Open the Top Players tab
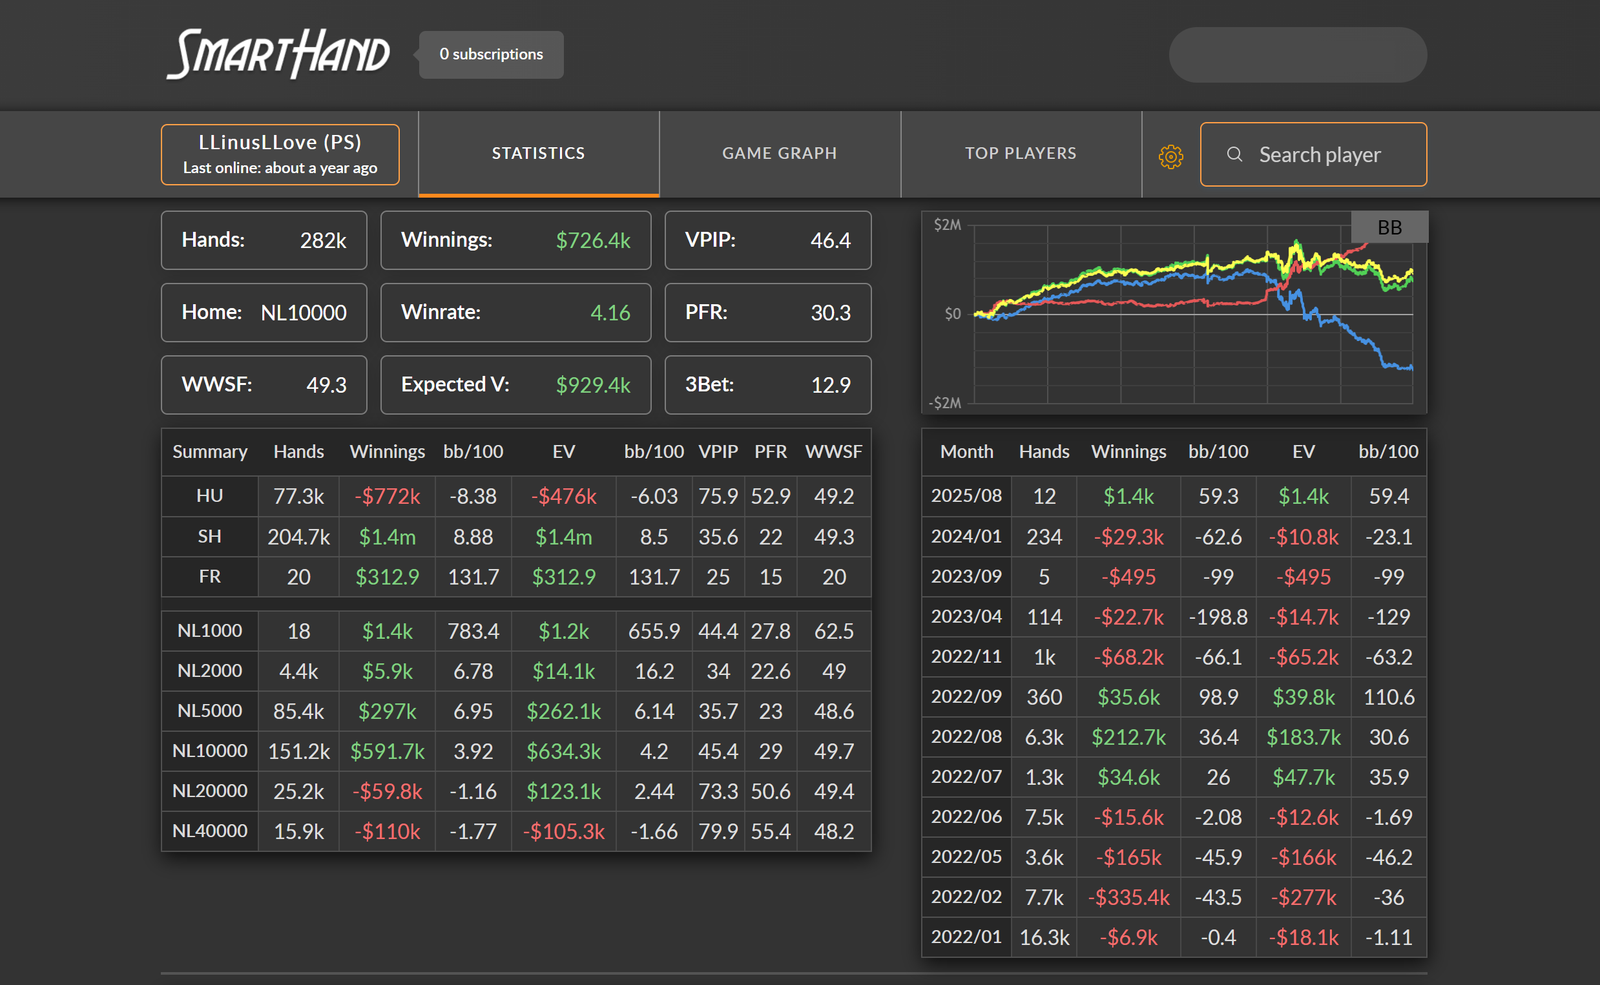 tap(1021, 154)
